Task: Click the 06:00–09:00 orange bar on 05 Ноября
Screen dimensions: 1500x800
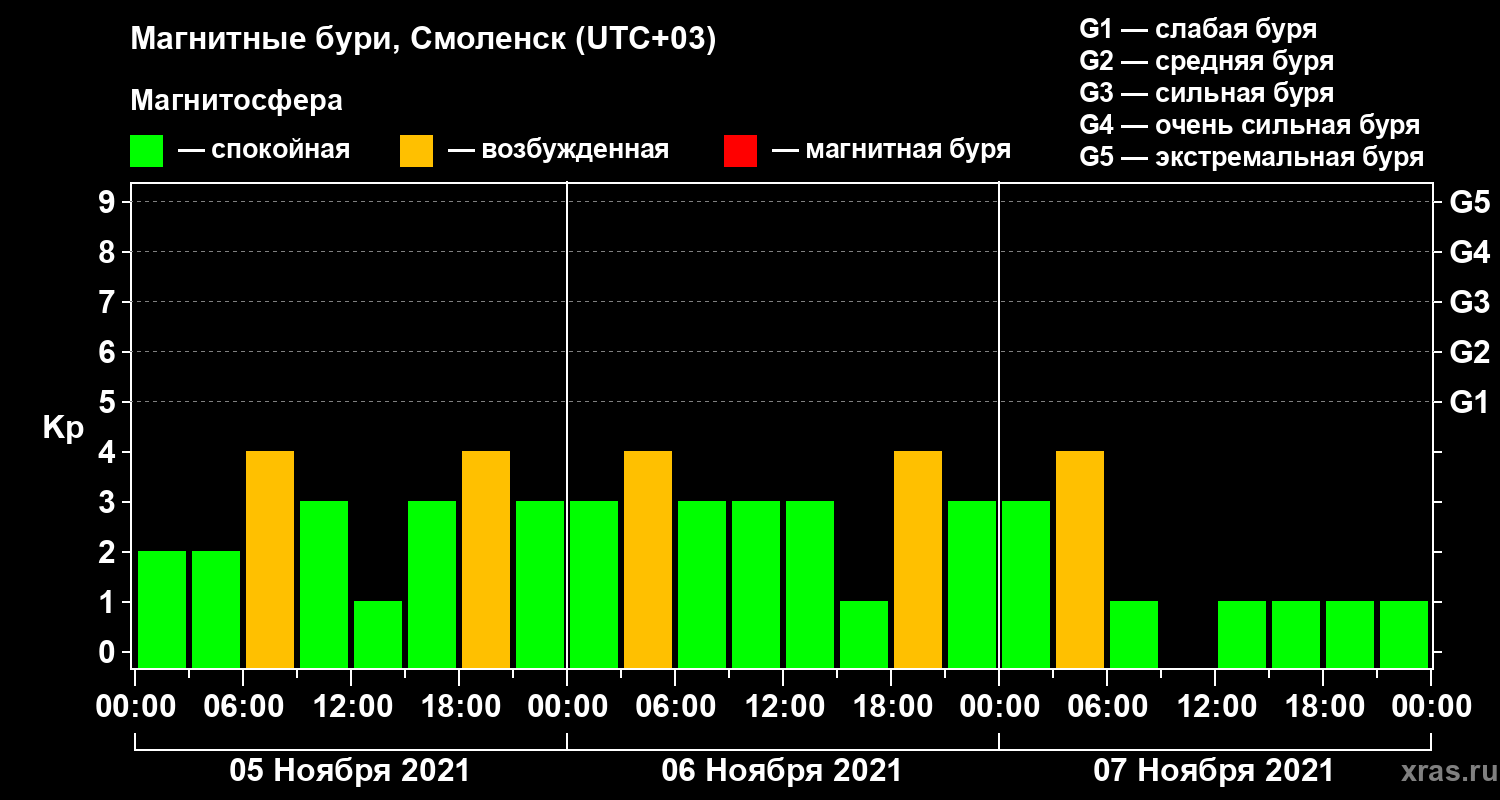Action: click(270, 559)
